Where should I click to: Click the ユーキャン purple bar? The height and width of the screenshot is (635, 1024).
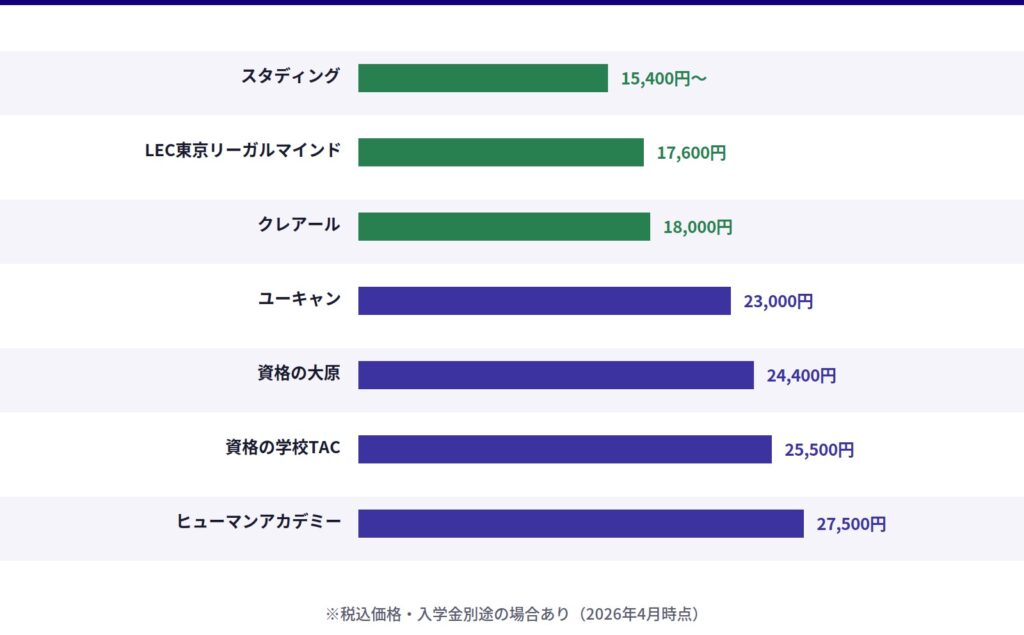coord(544,301)
